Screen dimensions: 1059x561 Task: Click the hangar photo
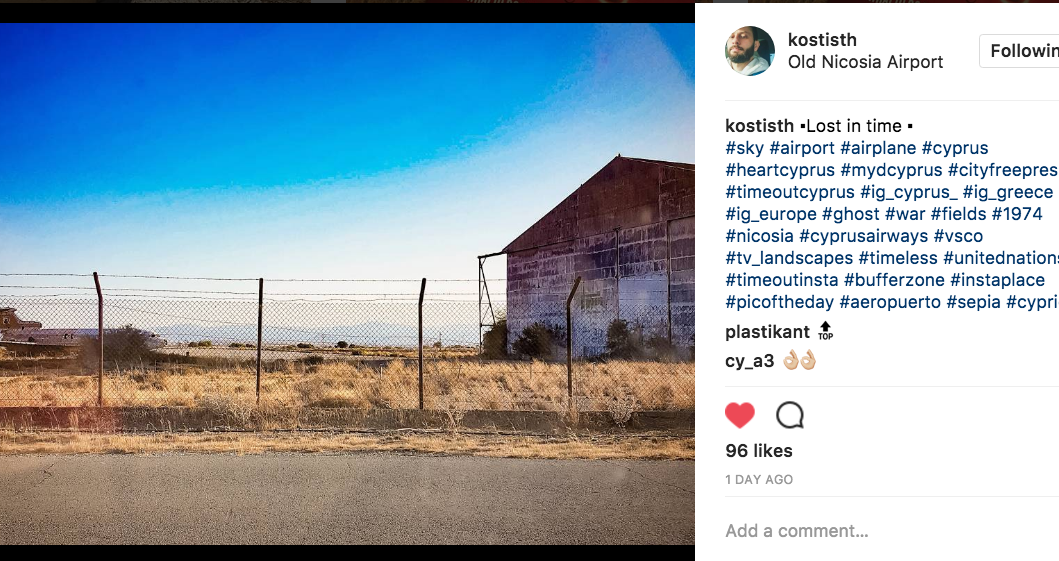tap(347, 284)
